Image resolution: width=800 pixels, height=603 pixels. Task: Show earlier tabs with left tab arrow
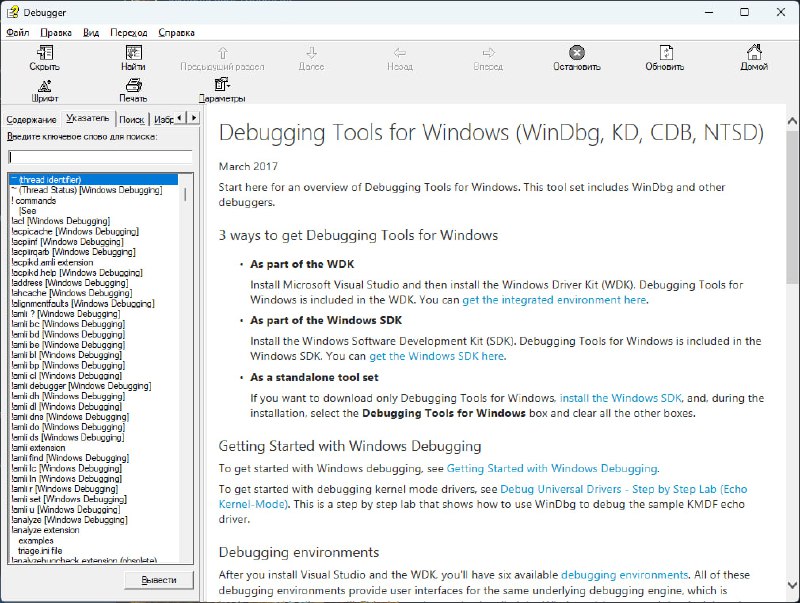click(180, 118)
